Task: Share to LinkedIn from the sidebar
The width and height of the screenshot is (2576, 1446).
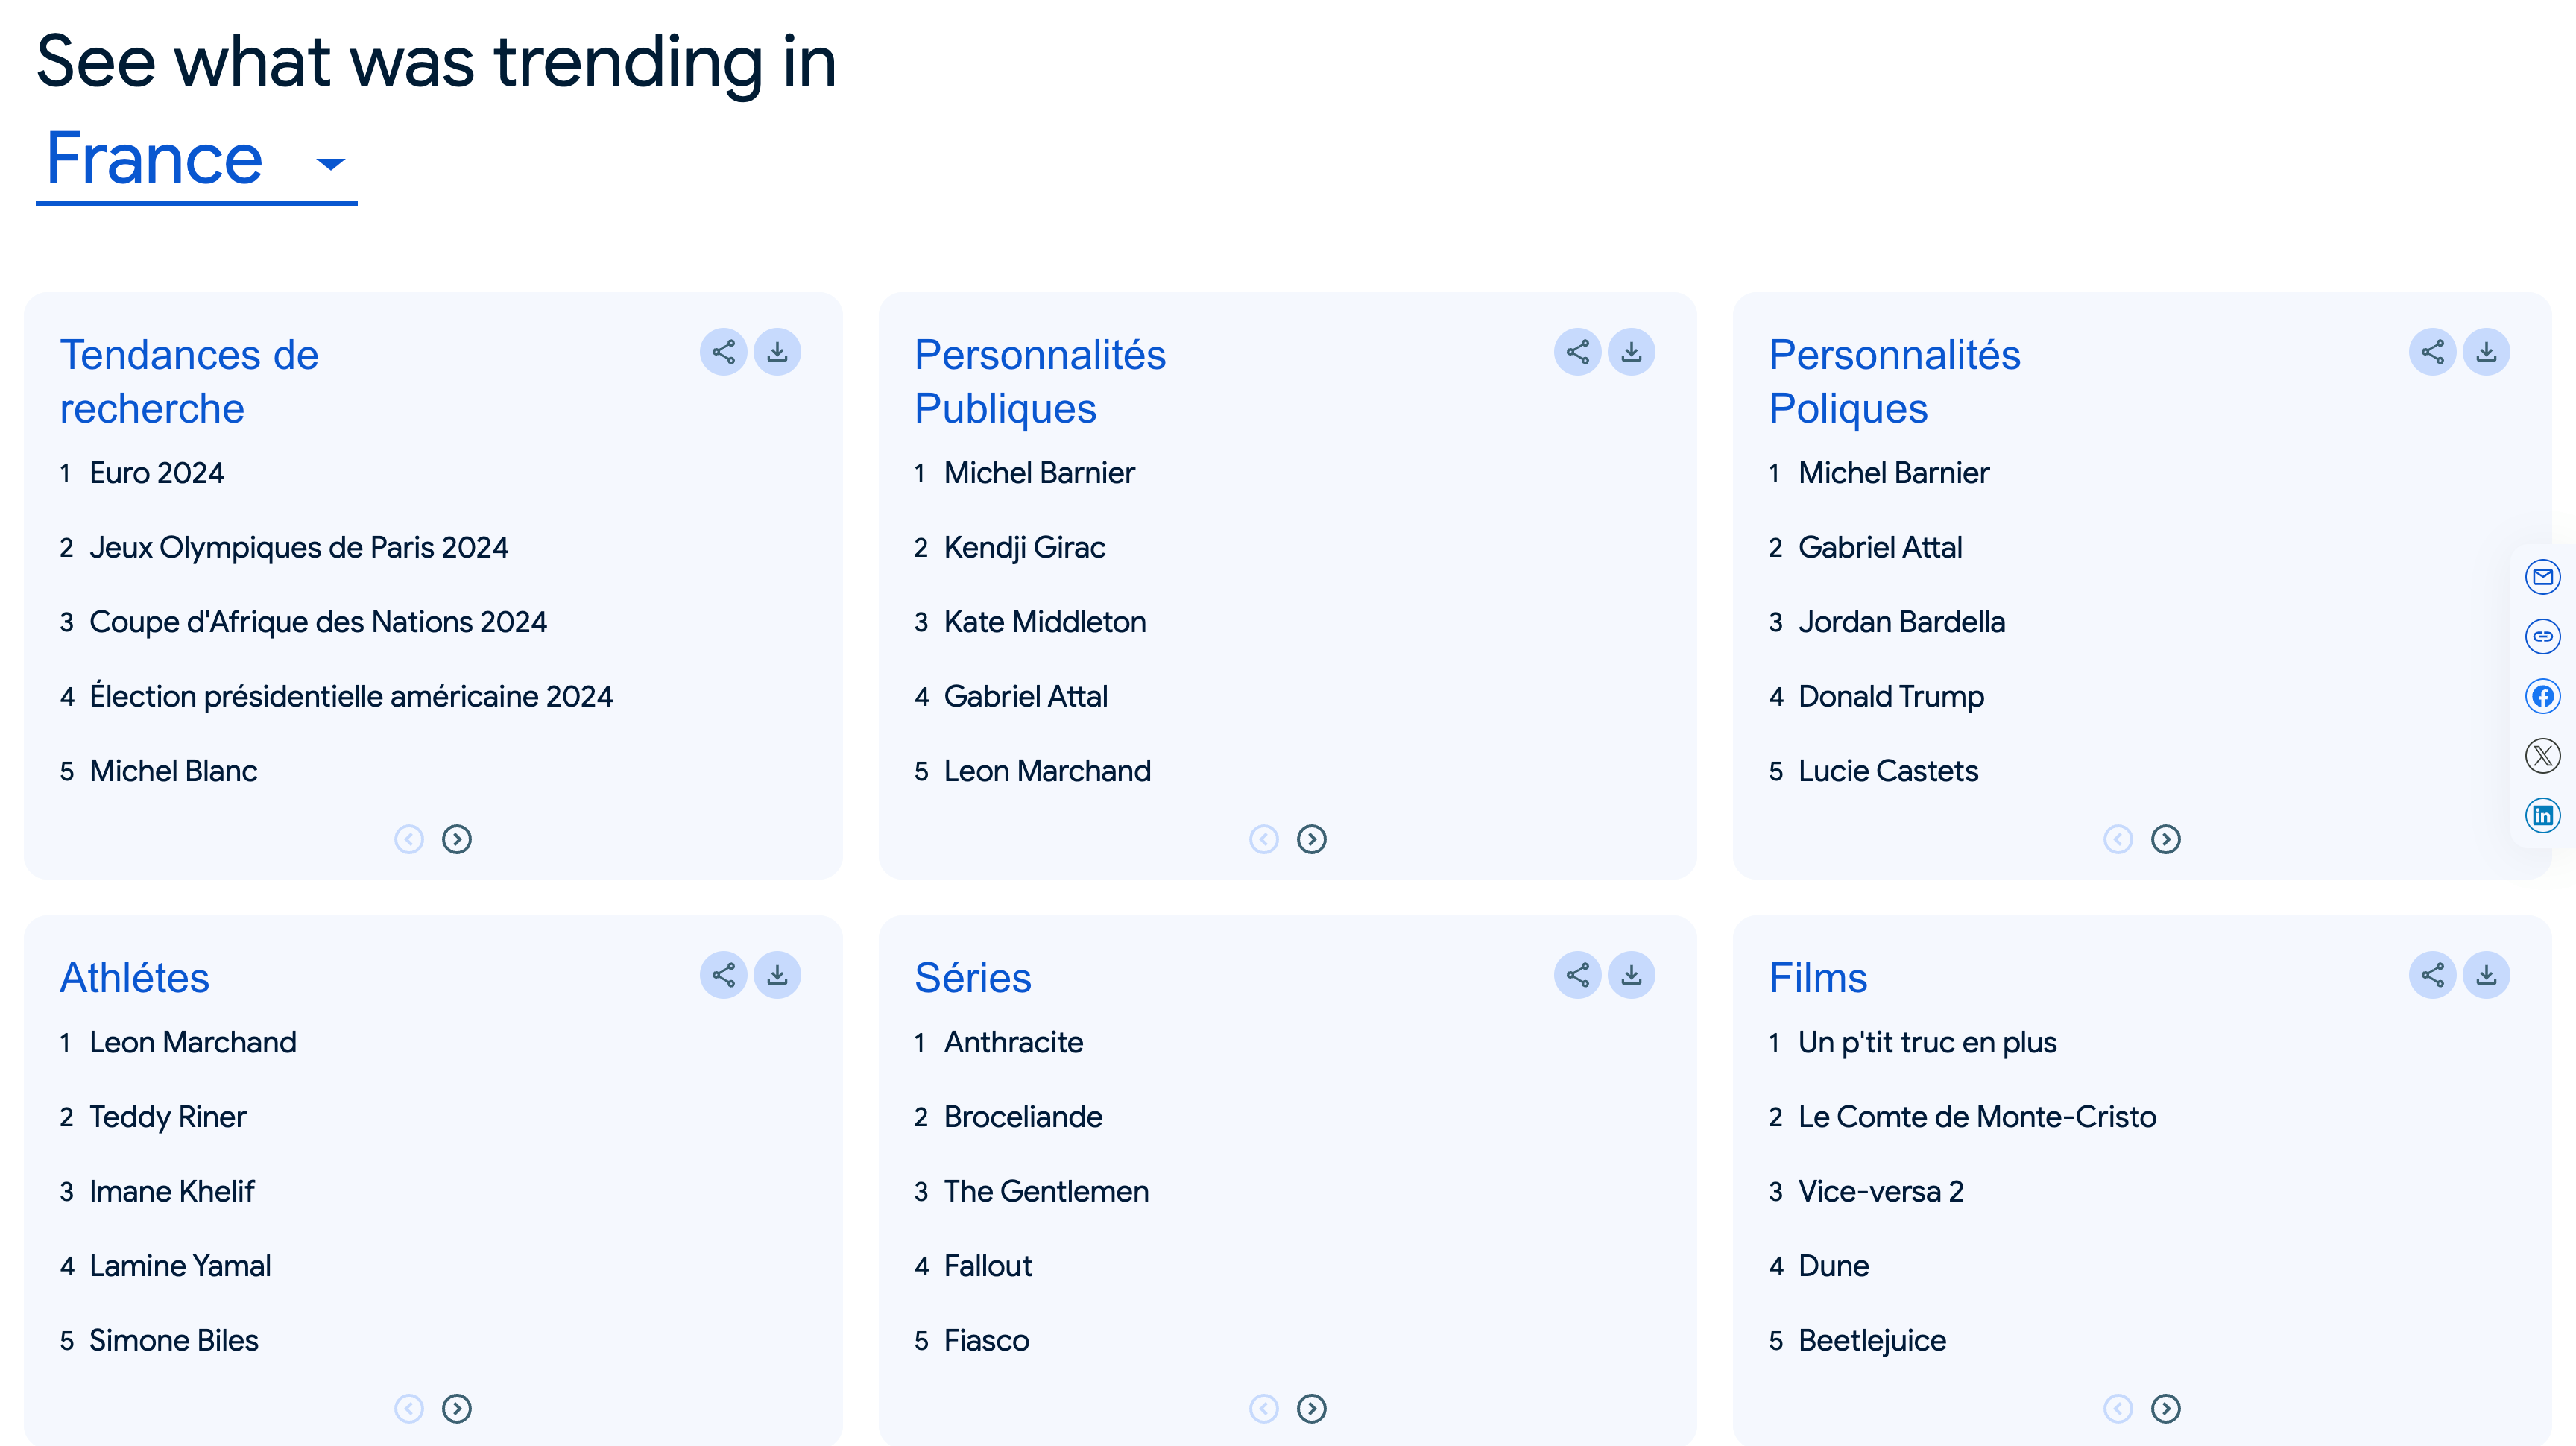Action: point(2543,815)
